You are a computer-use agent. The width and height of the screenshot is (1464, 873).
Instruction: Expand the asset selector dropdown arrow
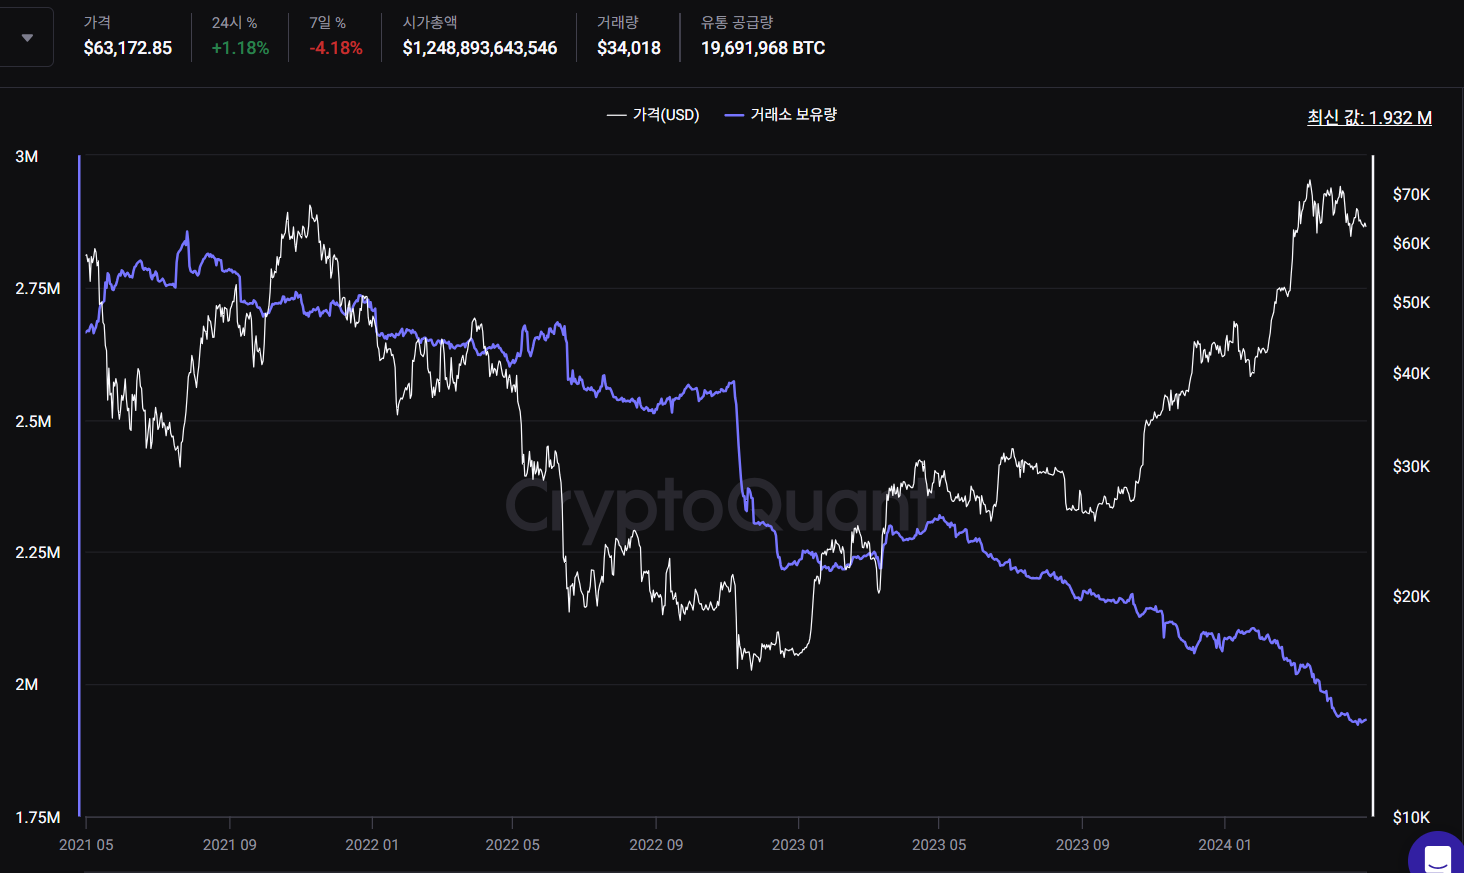[27, 38]
